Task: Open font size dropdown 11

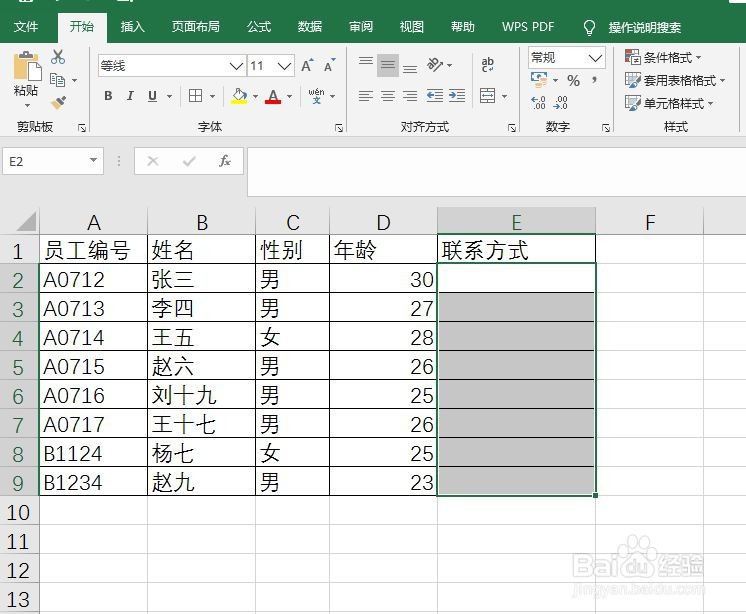Action: click(285, 66)
